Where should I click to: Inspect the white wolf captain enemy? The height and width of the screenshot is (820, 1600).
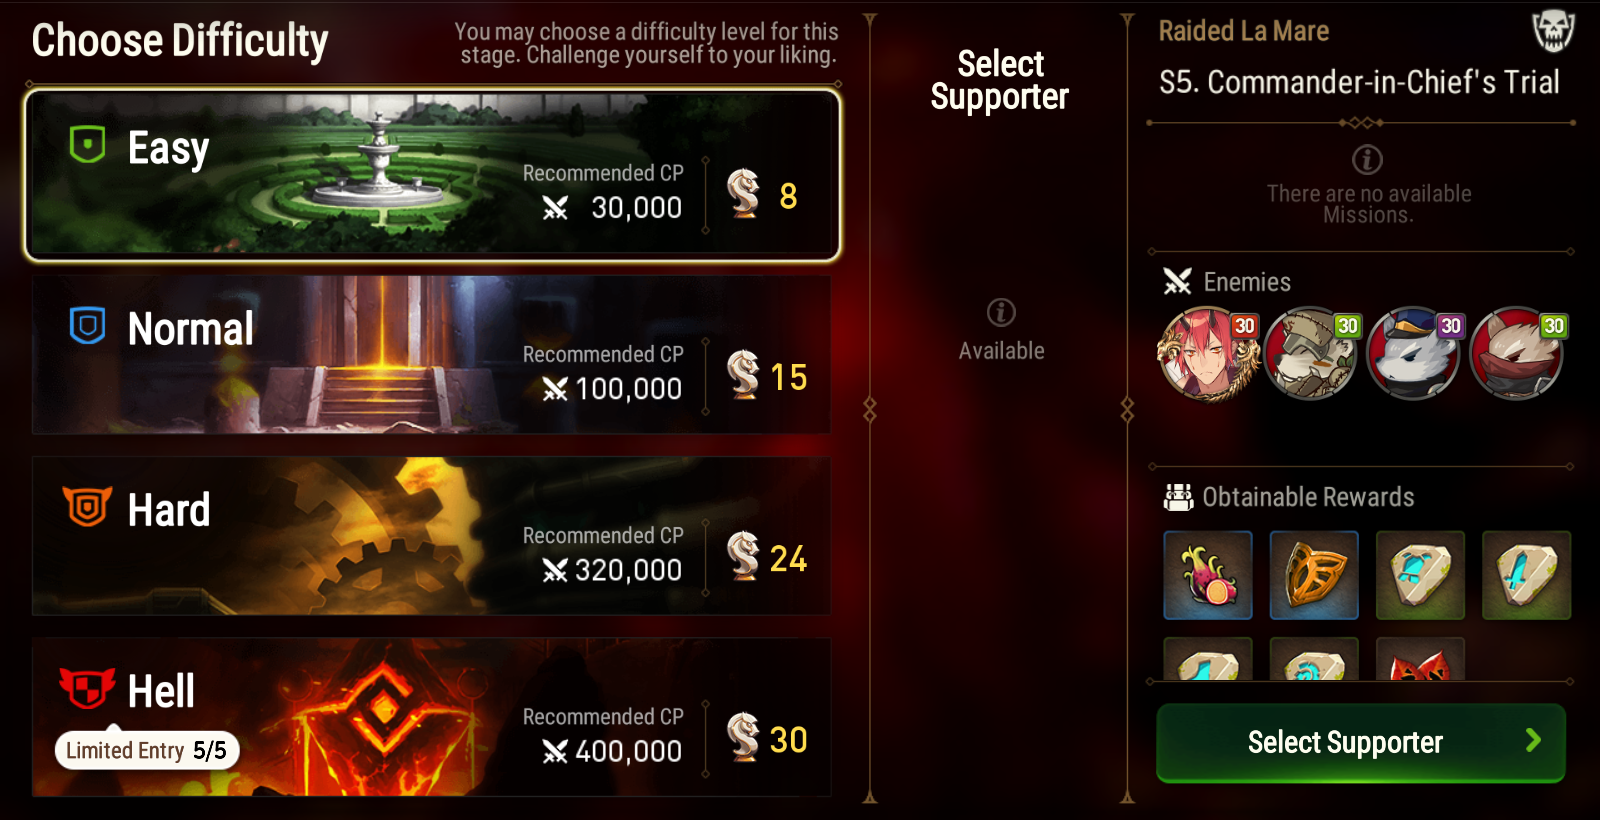[1414, 353]
